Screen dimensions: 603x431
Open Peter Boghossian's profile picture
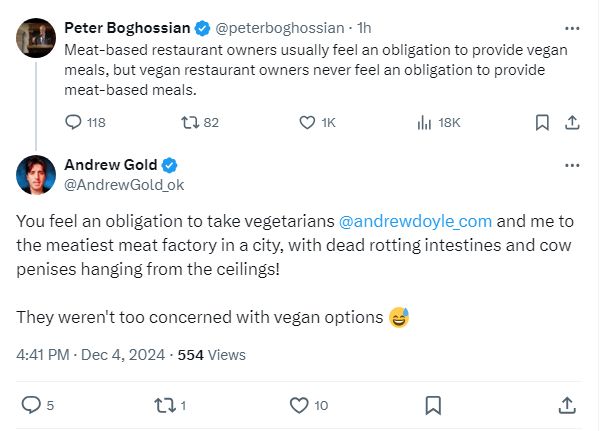(36, 38)
